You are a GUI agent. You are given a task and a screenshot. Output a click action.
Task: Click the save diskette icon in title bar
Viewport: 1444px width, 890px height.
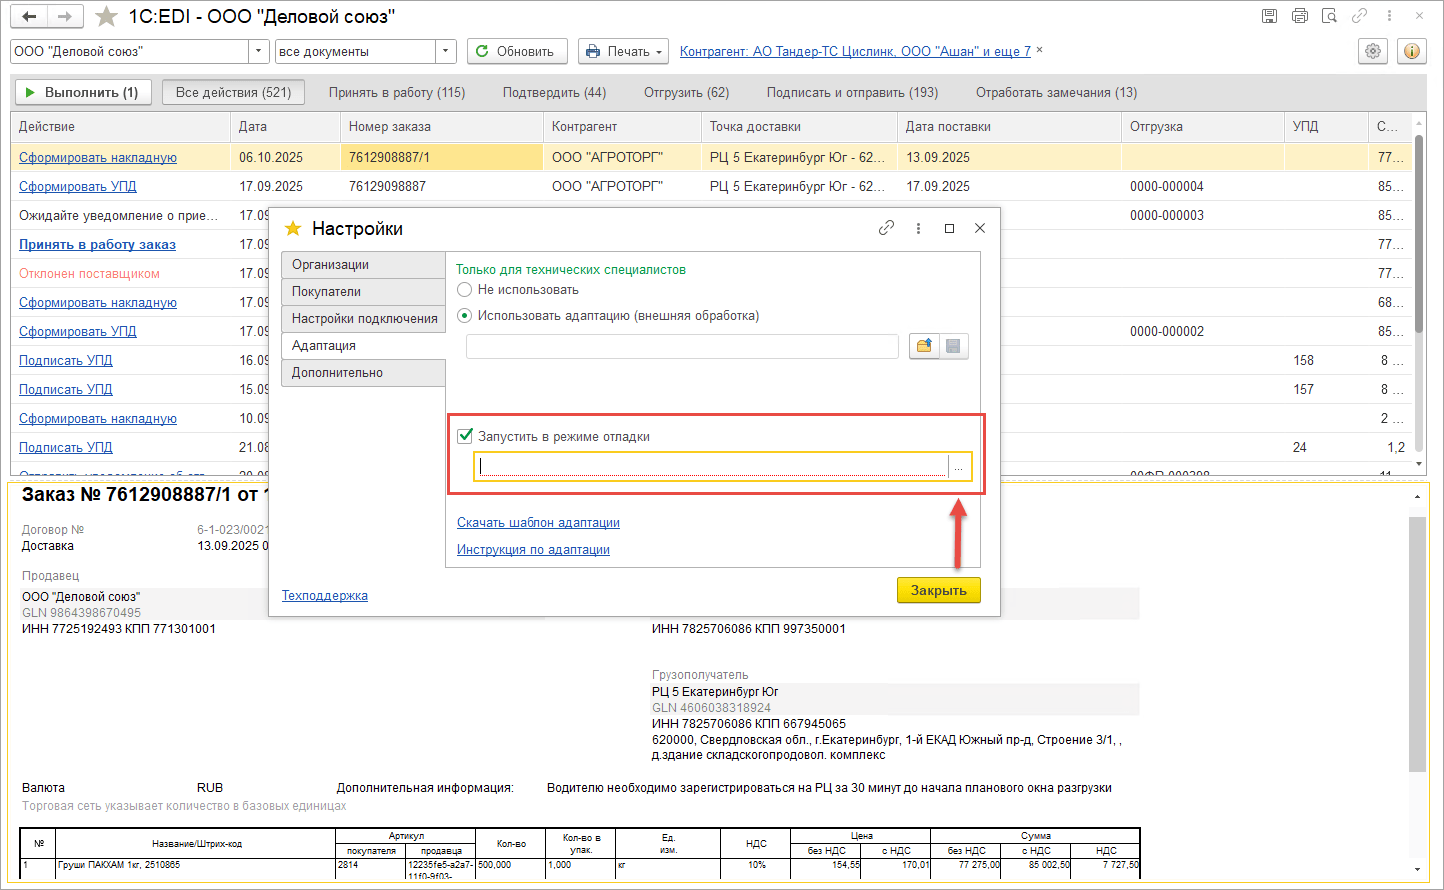pyautogui.click(x=1269, y=16)
